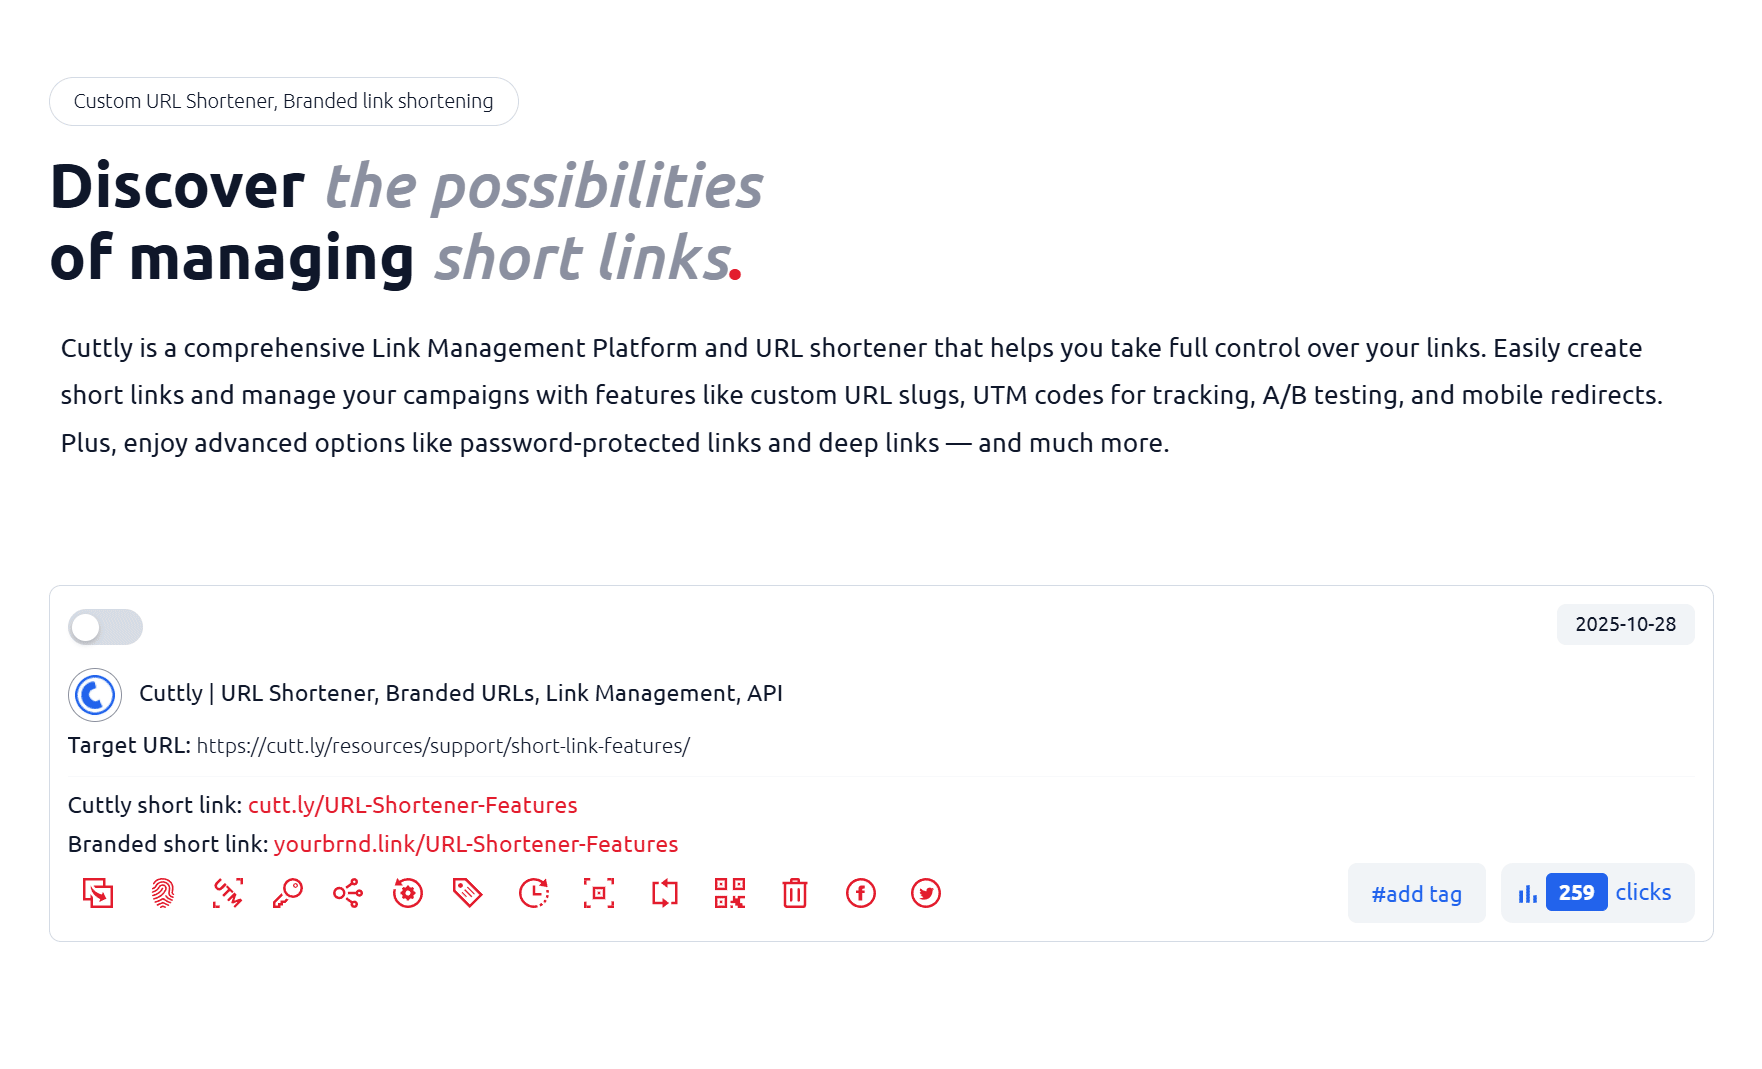The height and width of the screenshot is (1069, 1762).
Task: Select the copy short link icon
Action: pos(96,893)
